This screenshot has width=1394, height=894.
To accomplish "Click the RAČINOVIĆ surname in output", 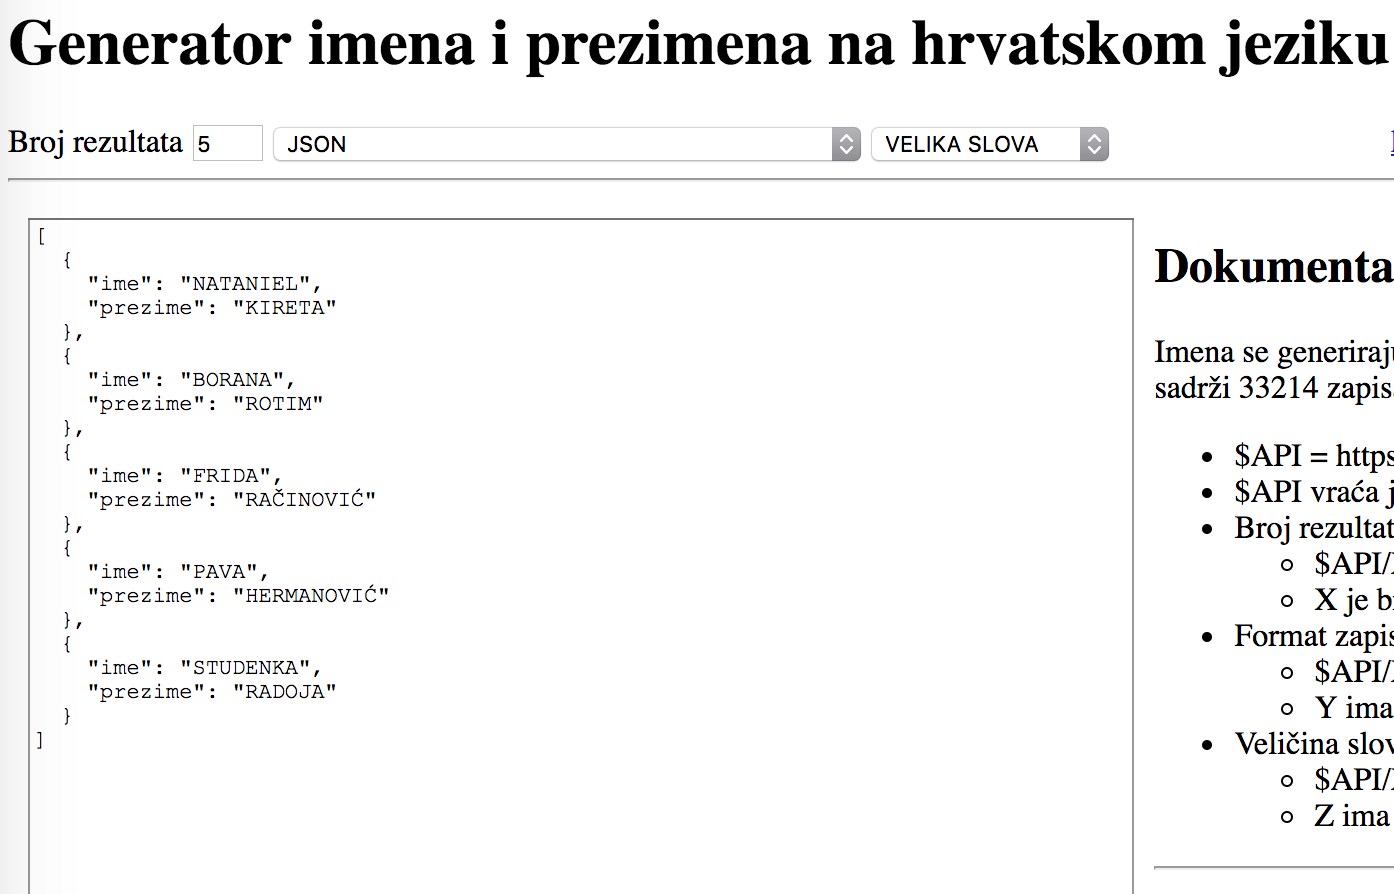I will [x=304, y=500].
